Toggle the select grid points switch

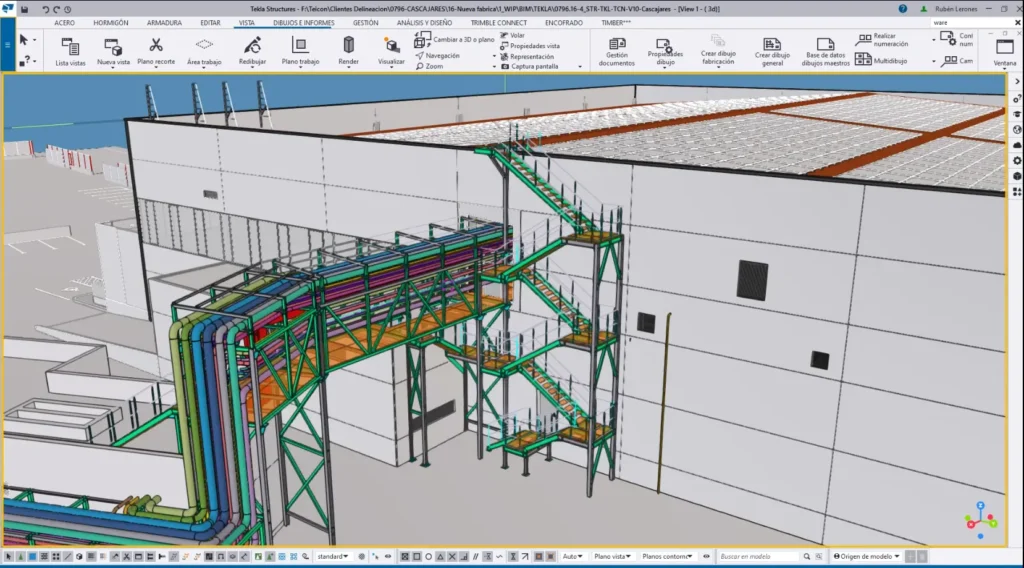pos(56,556)
